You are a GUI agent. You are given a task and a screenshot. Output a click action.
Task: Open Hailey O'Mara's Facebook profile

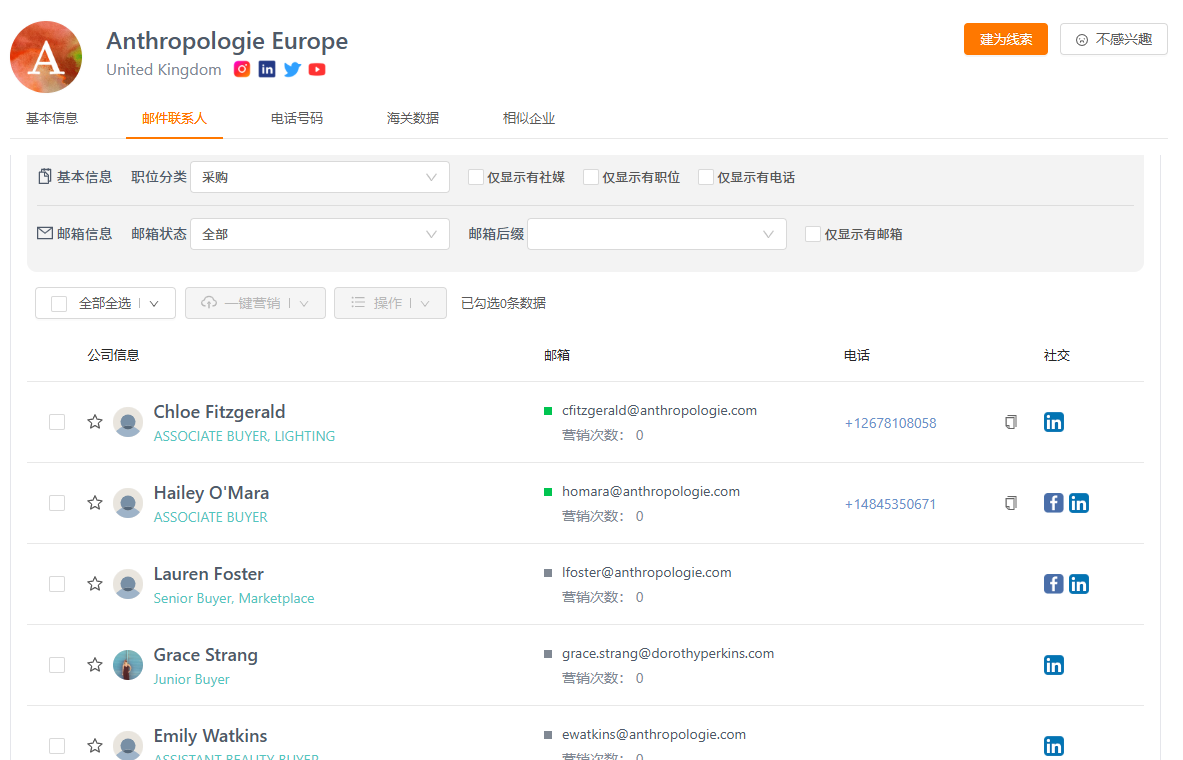(x=1054, y=503)
